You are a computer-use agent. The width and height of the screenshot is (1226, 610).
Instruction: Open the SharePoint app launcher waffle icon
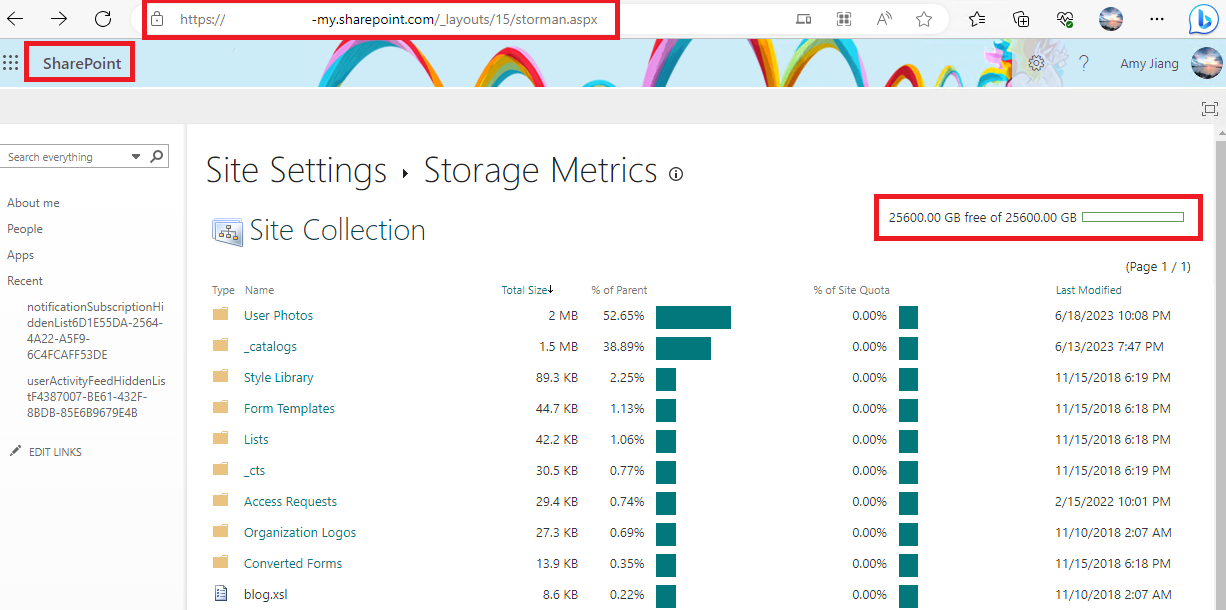click(x=11, y=62)
